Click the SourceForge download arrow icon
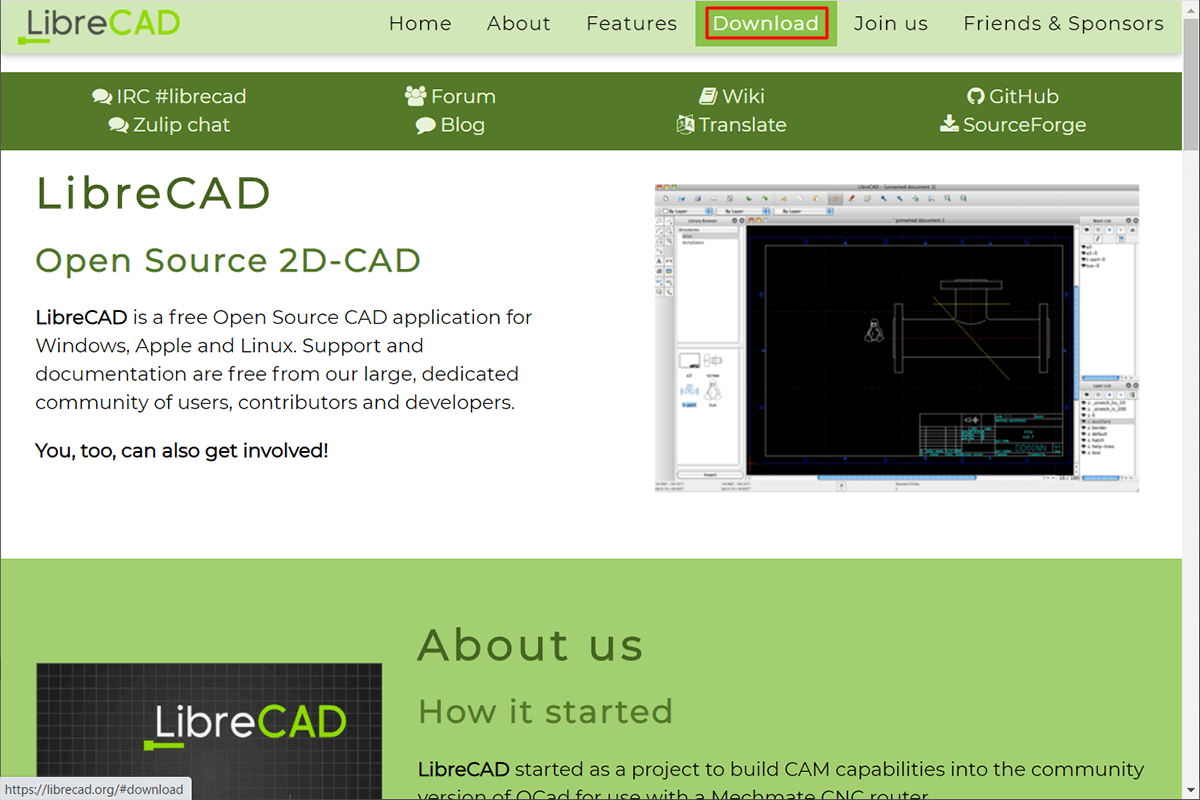1200x800 pixels. click(x=950, y=124)
